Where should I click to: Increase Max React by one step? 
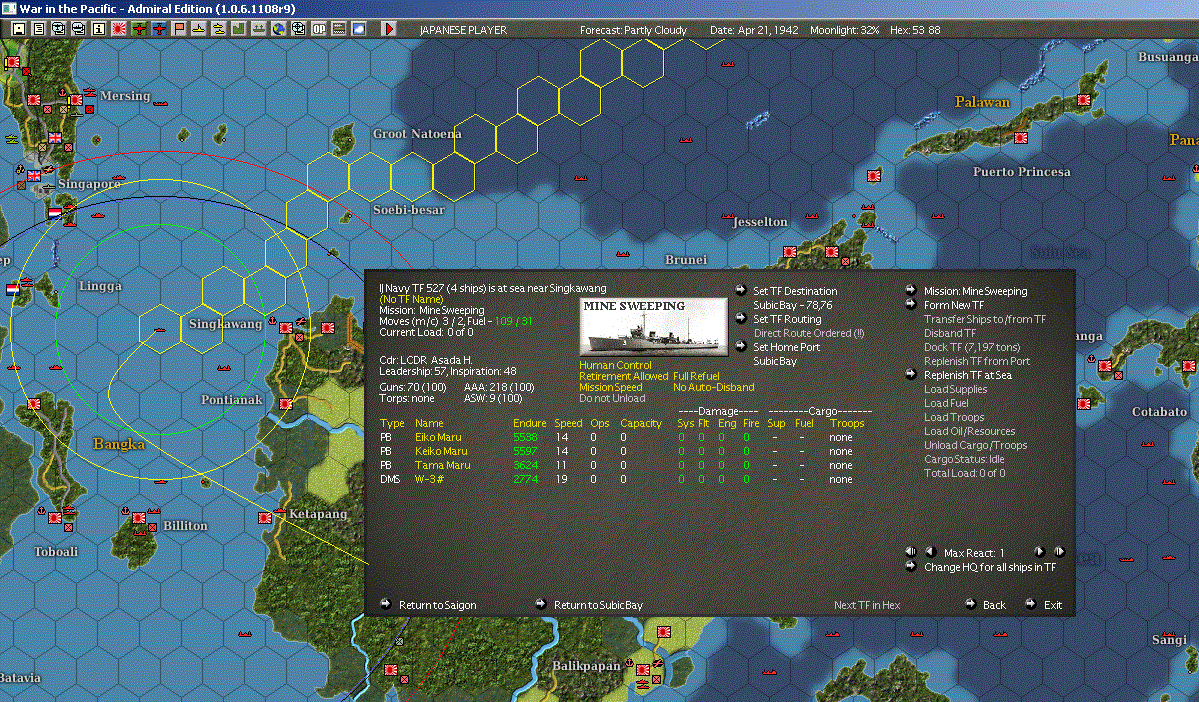pyautogui.click(x=1038, y=551)
